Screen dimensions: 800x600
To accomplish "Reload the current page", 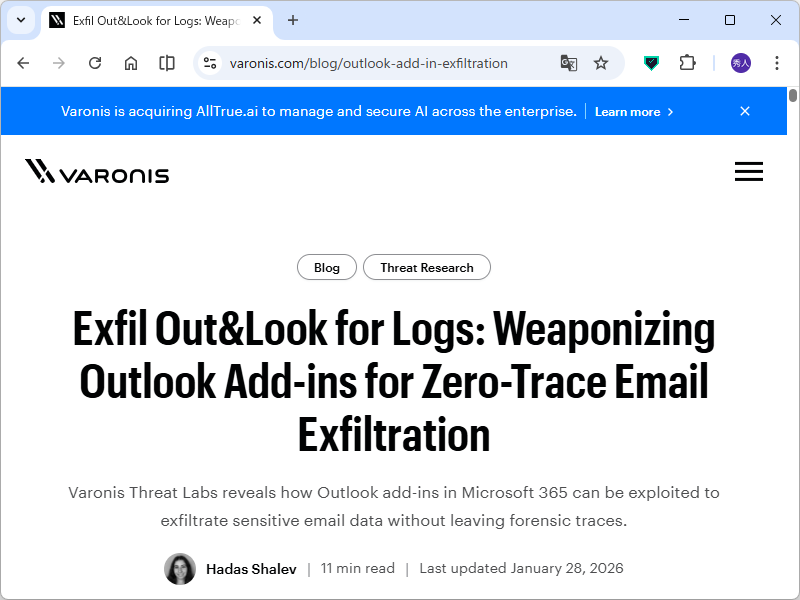I will 94,62.
